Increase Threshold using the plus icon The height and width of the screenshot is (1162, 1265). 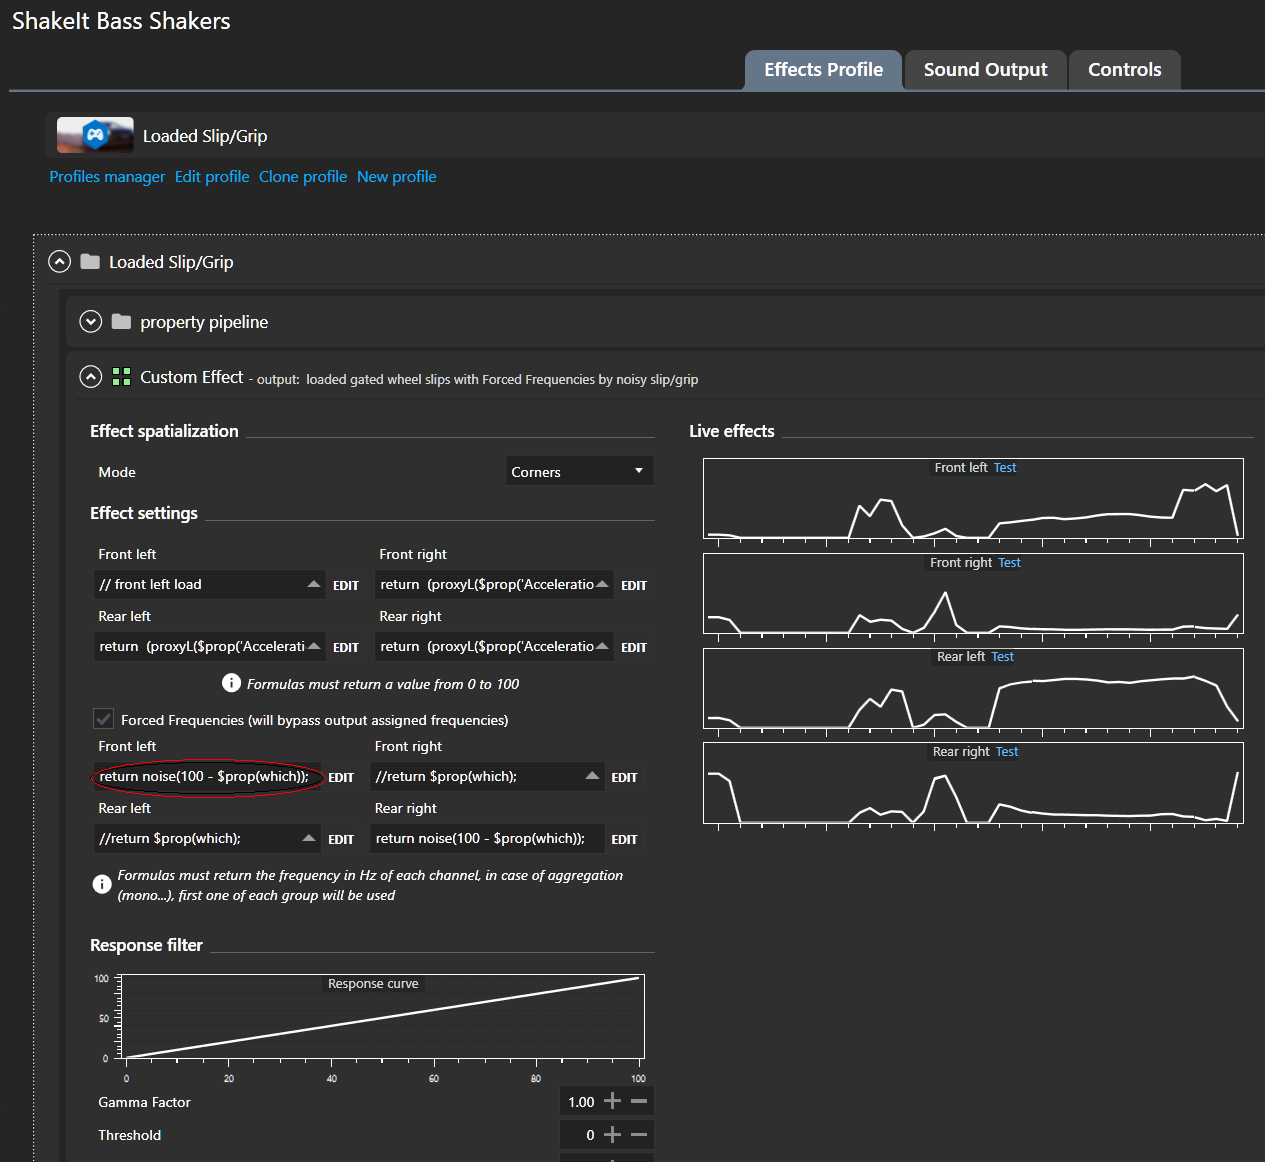(613, 1134)
